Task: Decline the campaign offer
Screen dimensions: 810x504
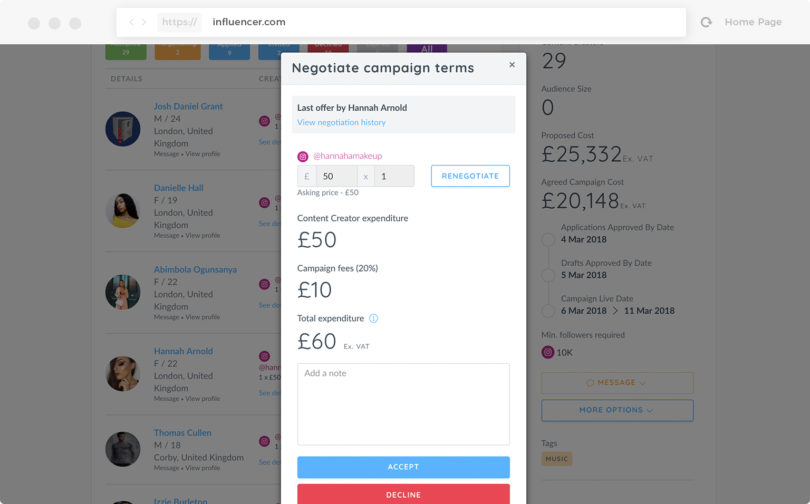Action: click(x=403, y=494)
